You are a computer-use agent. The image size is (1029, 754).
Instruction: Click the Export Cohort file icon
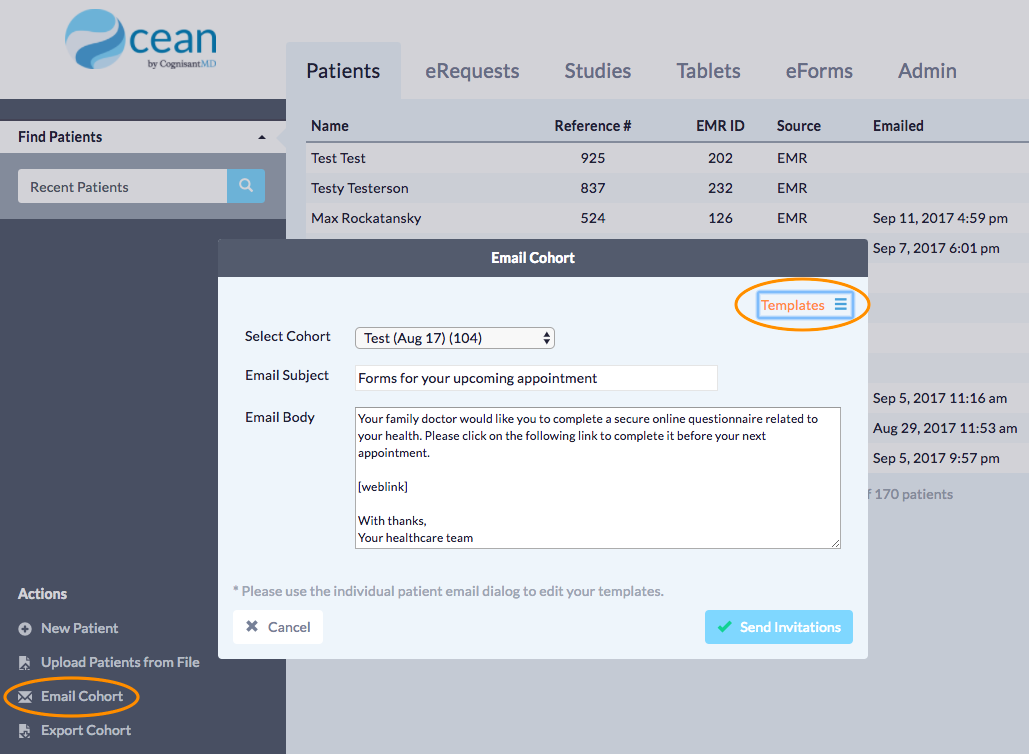click(25, 731)
